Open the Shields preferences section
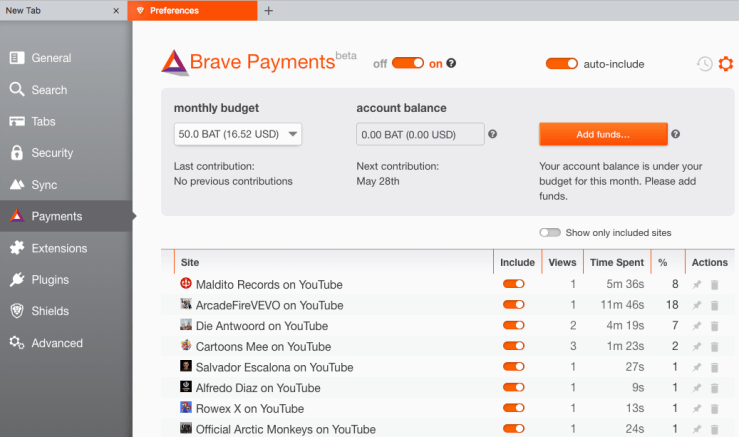The width and height of the screenshot is (739, 437). [52, 311]
